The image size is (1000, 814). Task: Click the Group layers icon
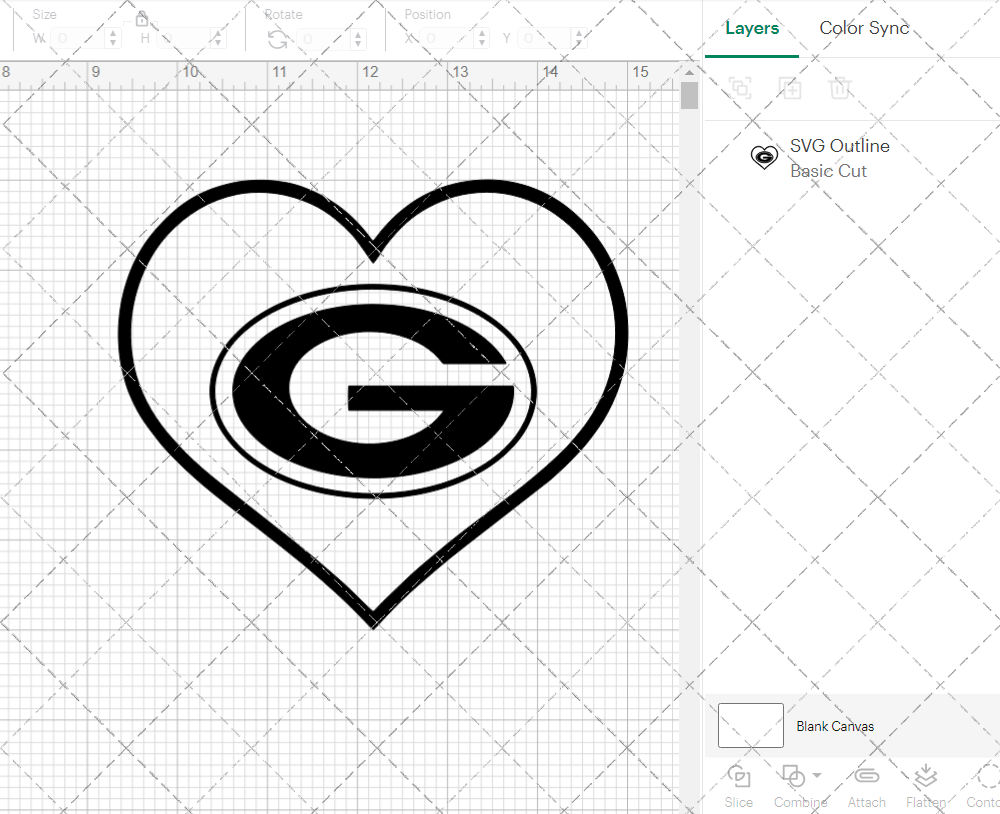pyautogui.click(x=740, y=87)
